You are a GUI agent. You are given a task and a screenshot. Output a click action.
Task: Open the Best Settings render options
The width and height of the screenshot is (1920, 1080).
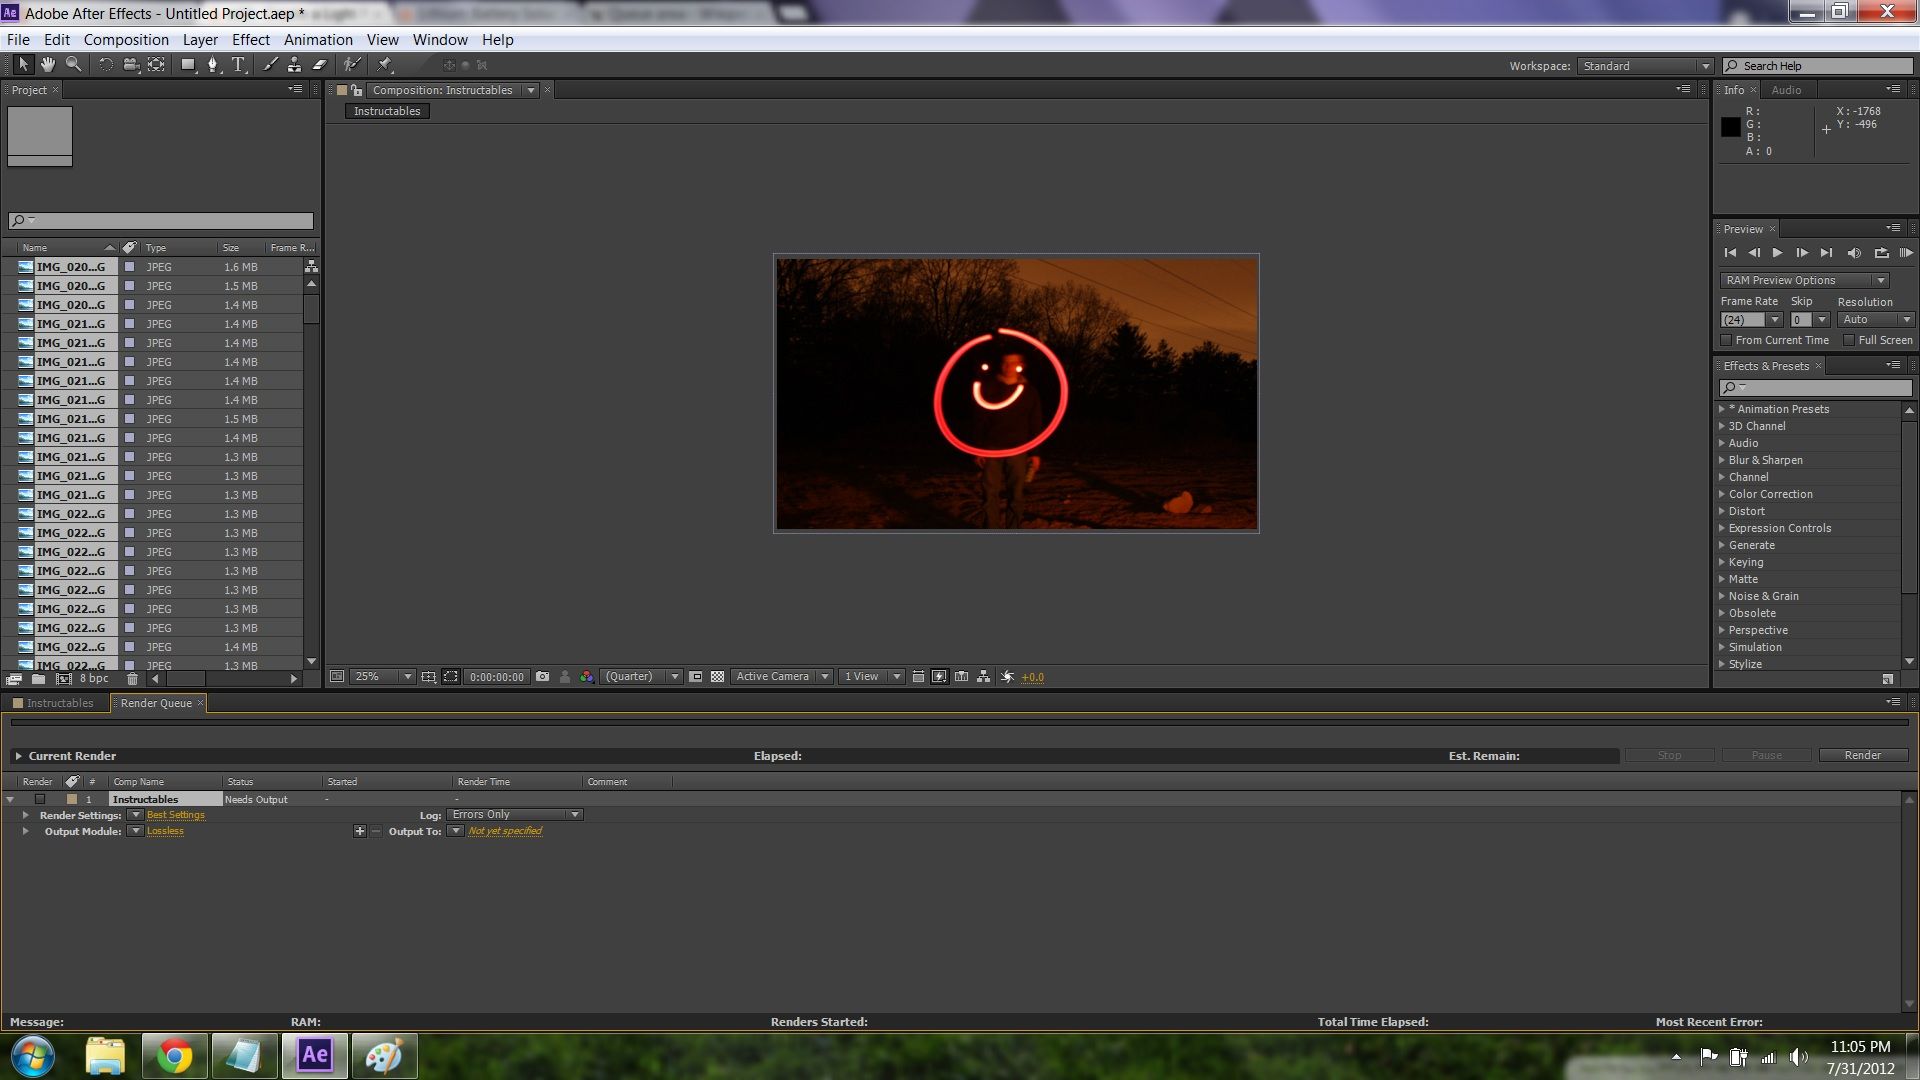click(x=175, y=815)
